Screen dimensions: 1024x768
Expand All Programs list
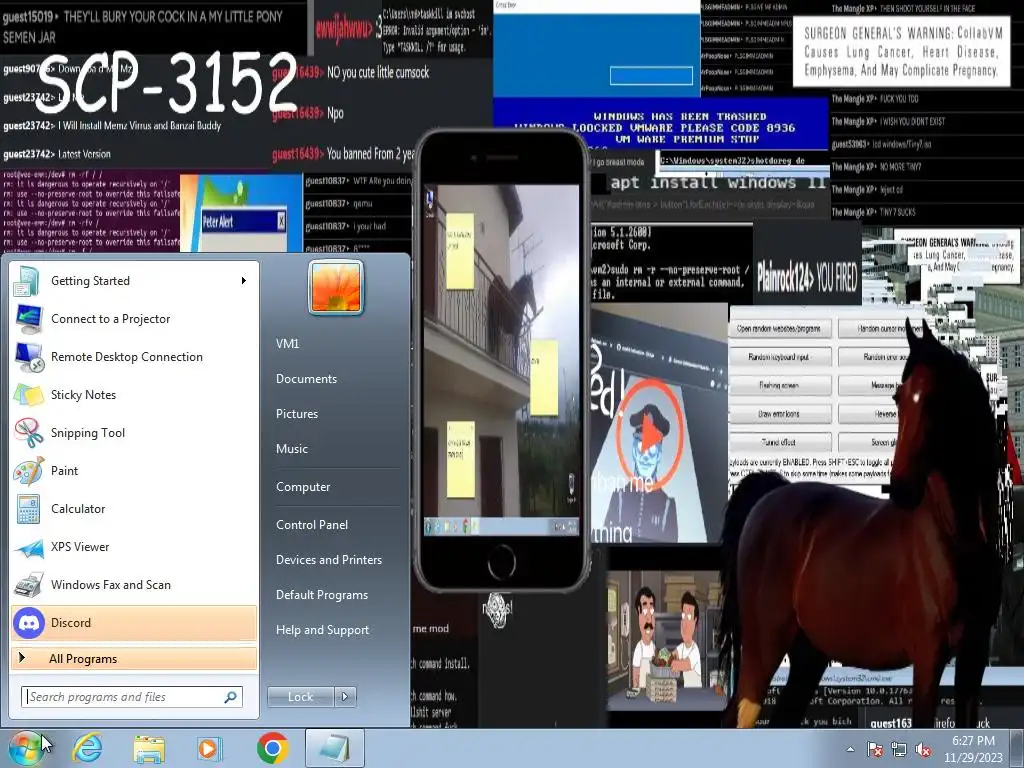(134, 658)
